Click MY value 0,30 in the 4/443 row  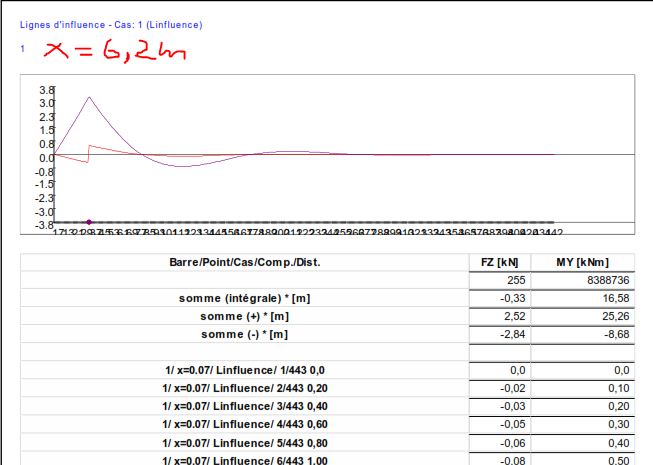click(x=582, y=424)
